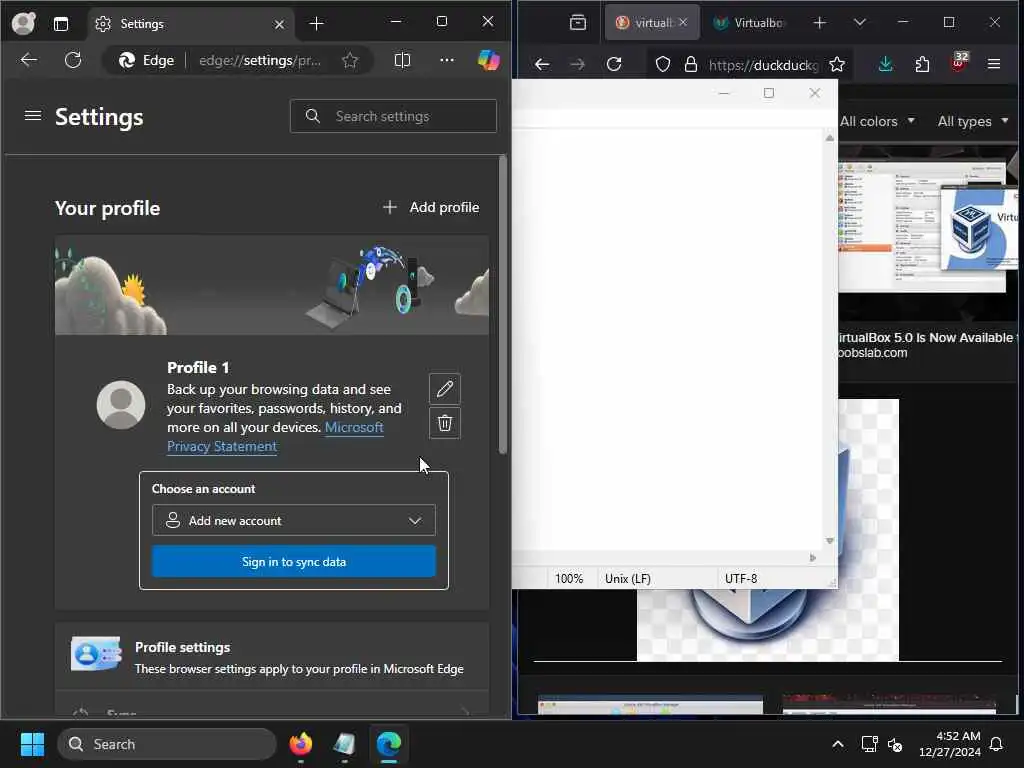The image size is (1024, 768).
Task: Open the Firefox view icon left of tabs
Action: [578, 23]
